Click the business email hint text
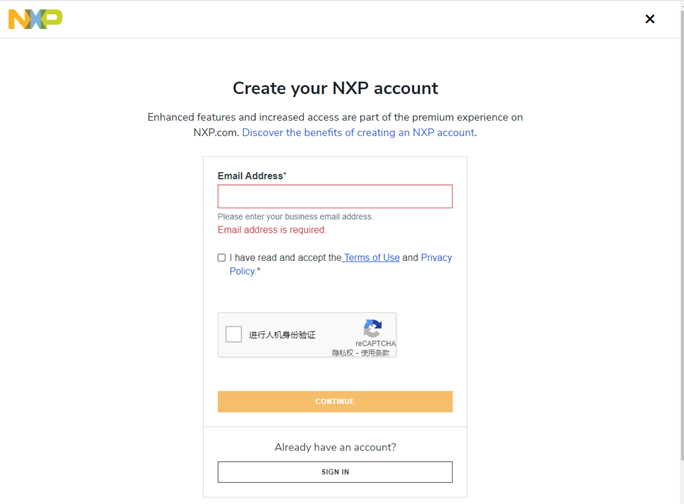Viewport: 684px width, 504px height. 295,216
